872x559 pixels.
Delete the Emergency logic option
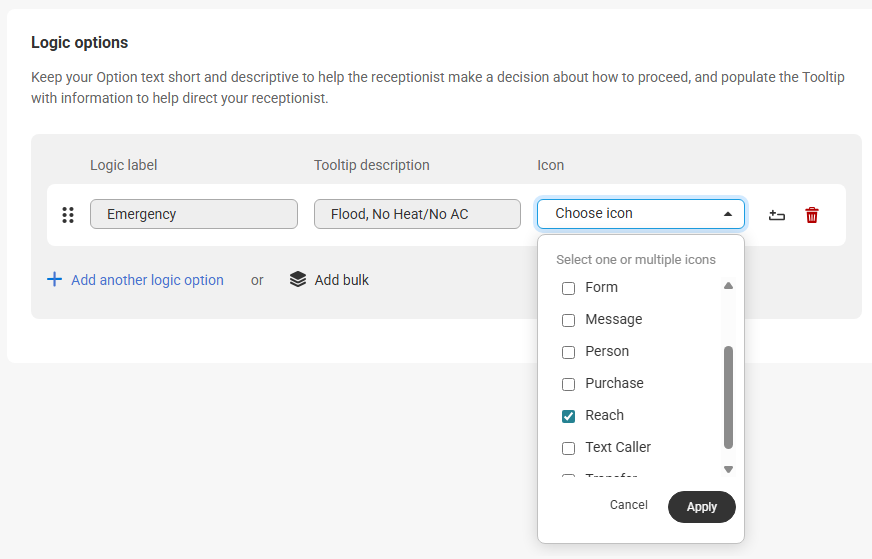tap(812, 215)
